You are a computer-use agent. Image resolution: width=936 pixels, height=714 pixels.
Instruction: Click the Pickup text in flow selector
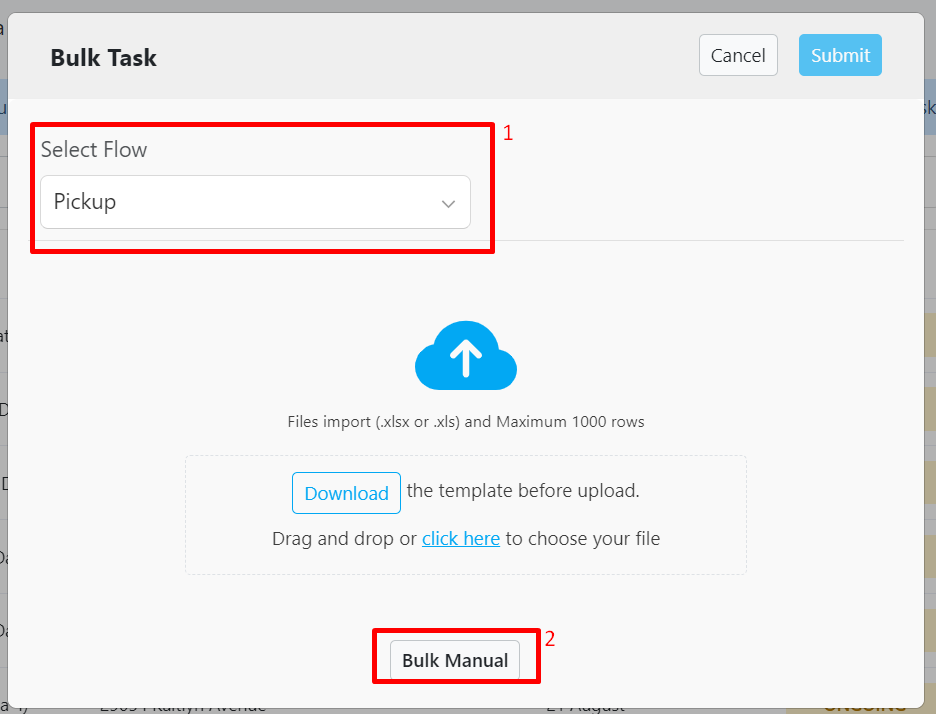tap(85, 202)
